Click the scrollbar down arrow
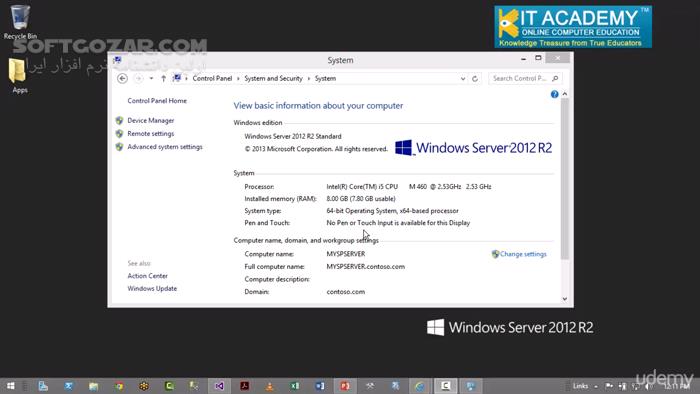The width and height of the screenshot is (700, 394). pos(565,299)
